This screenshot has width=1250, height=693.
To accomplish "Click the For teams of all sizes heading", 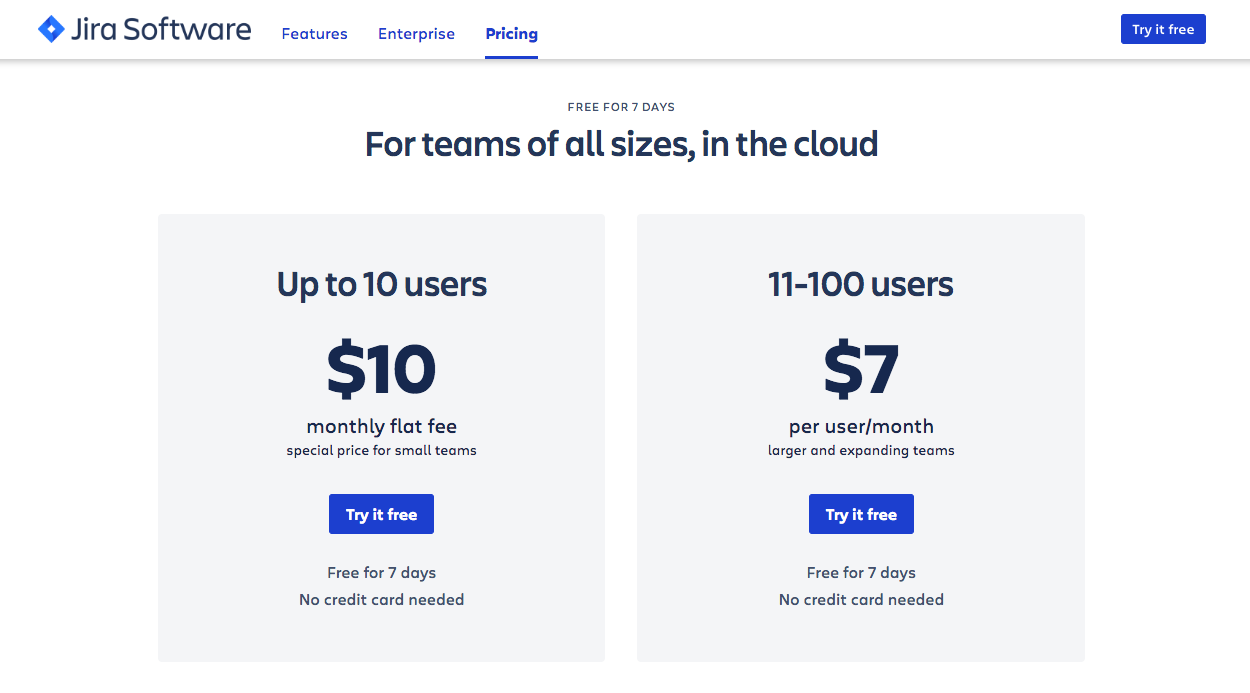I will (x=621, y=144).
